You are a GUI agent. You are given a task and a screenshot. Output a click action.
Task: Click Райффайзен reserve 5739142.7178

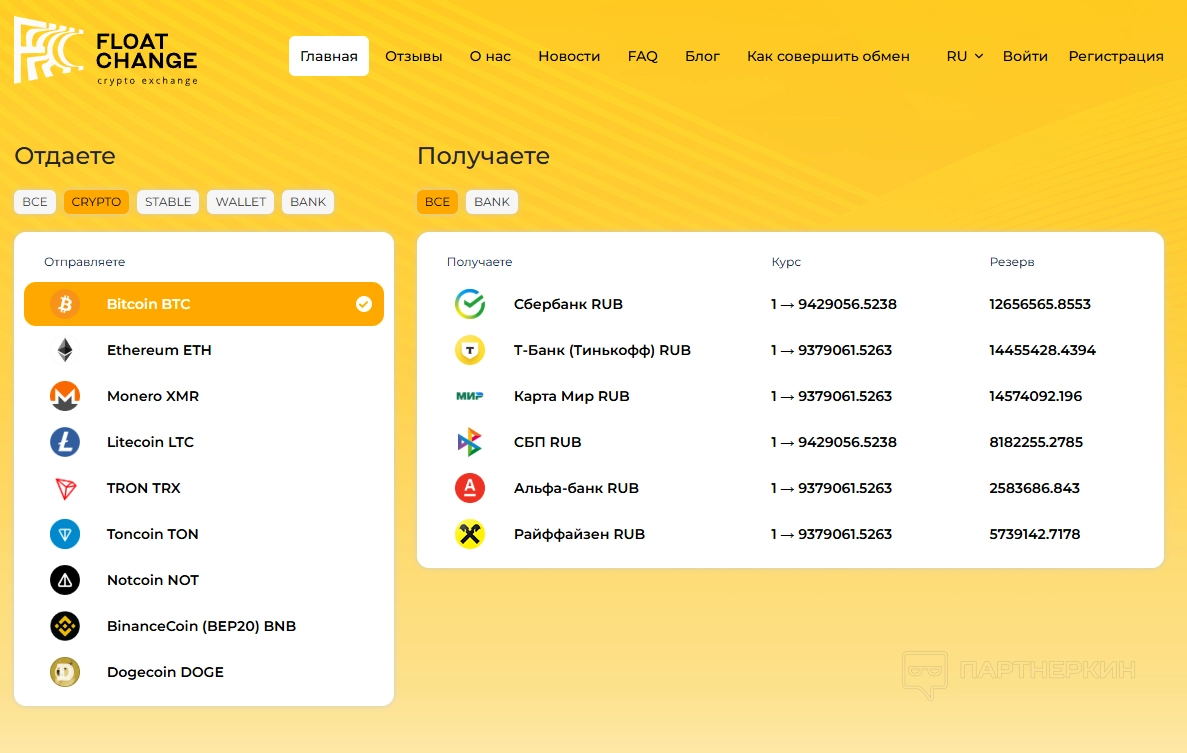click(x=1034, y=534)
